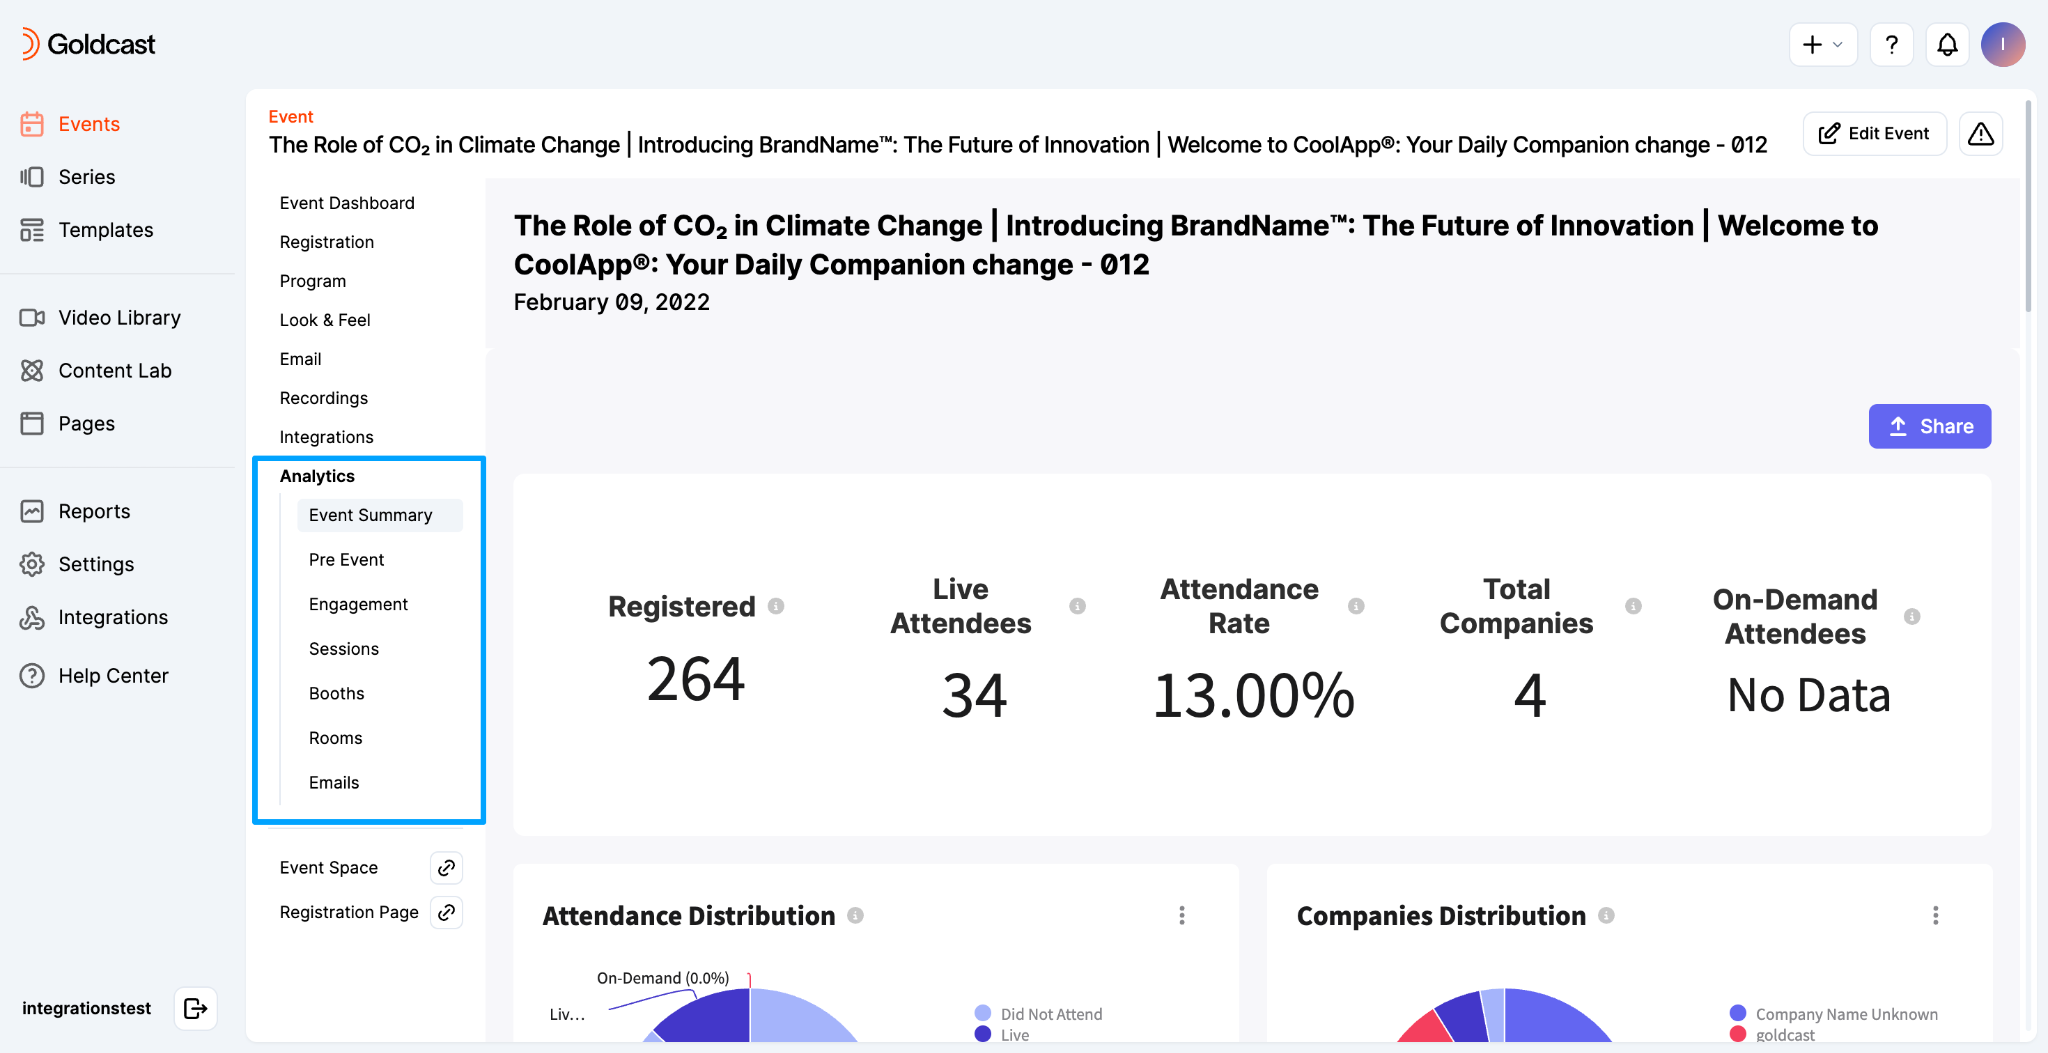
Task: Click info icon beside Companies Distribution title
Action: [x=1606, y=915]
